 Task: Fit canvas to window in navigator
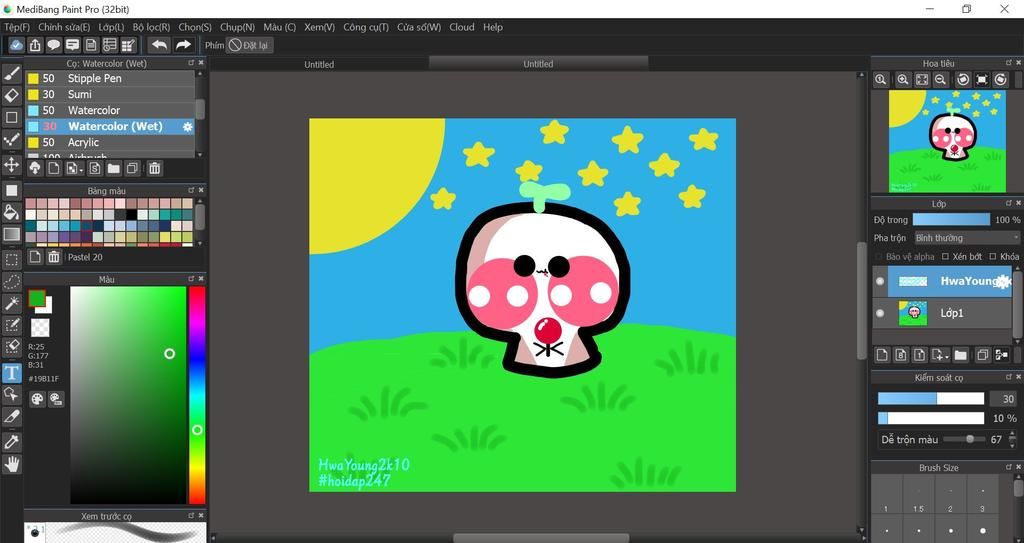921,80
